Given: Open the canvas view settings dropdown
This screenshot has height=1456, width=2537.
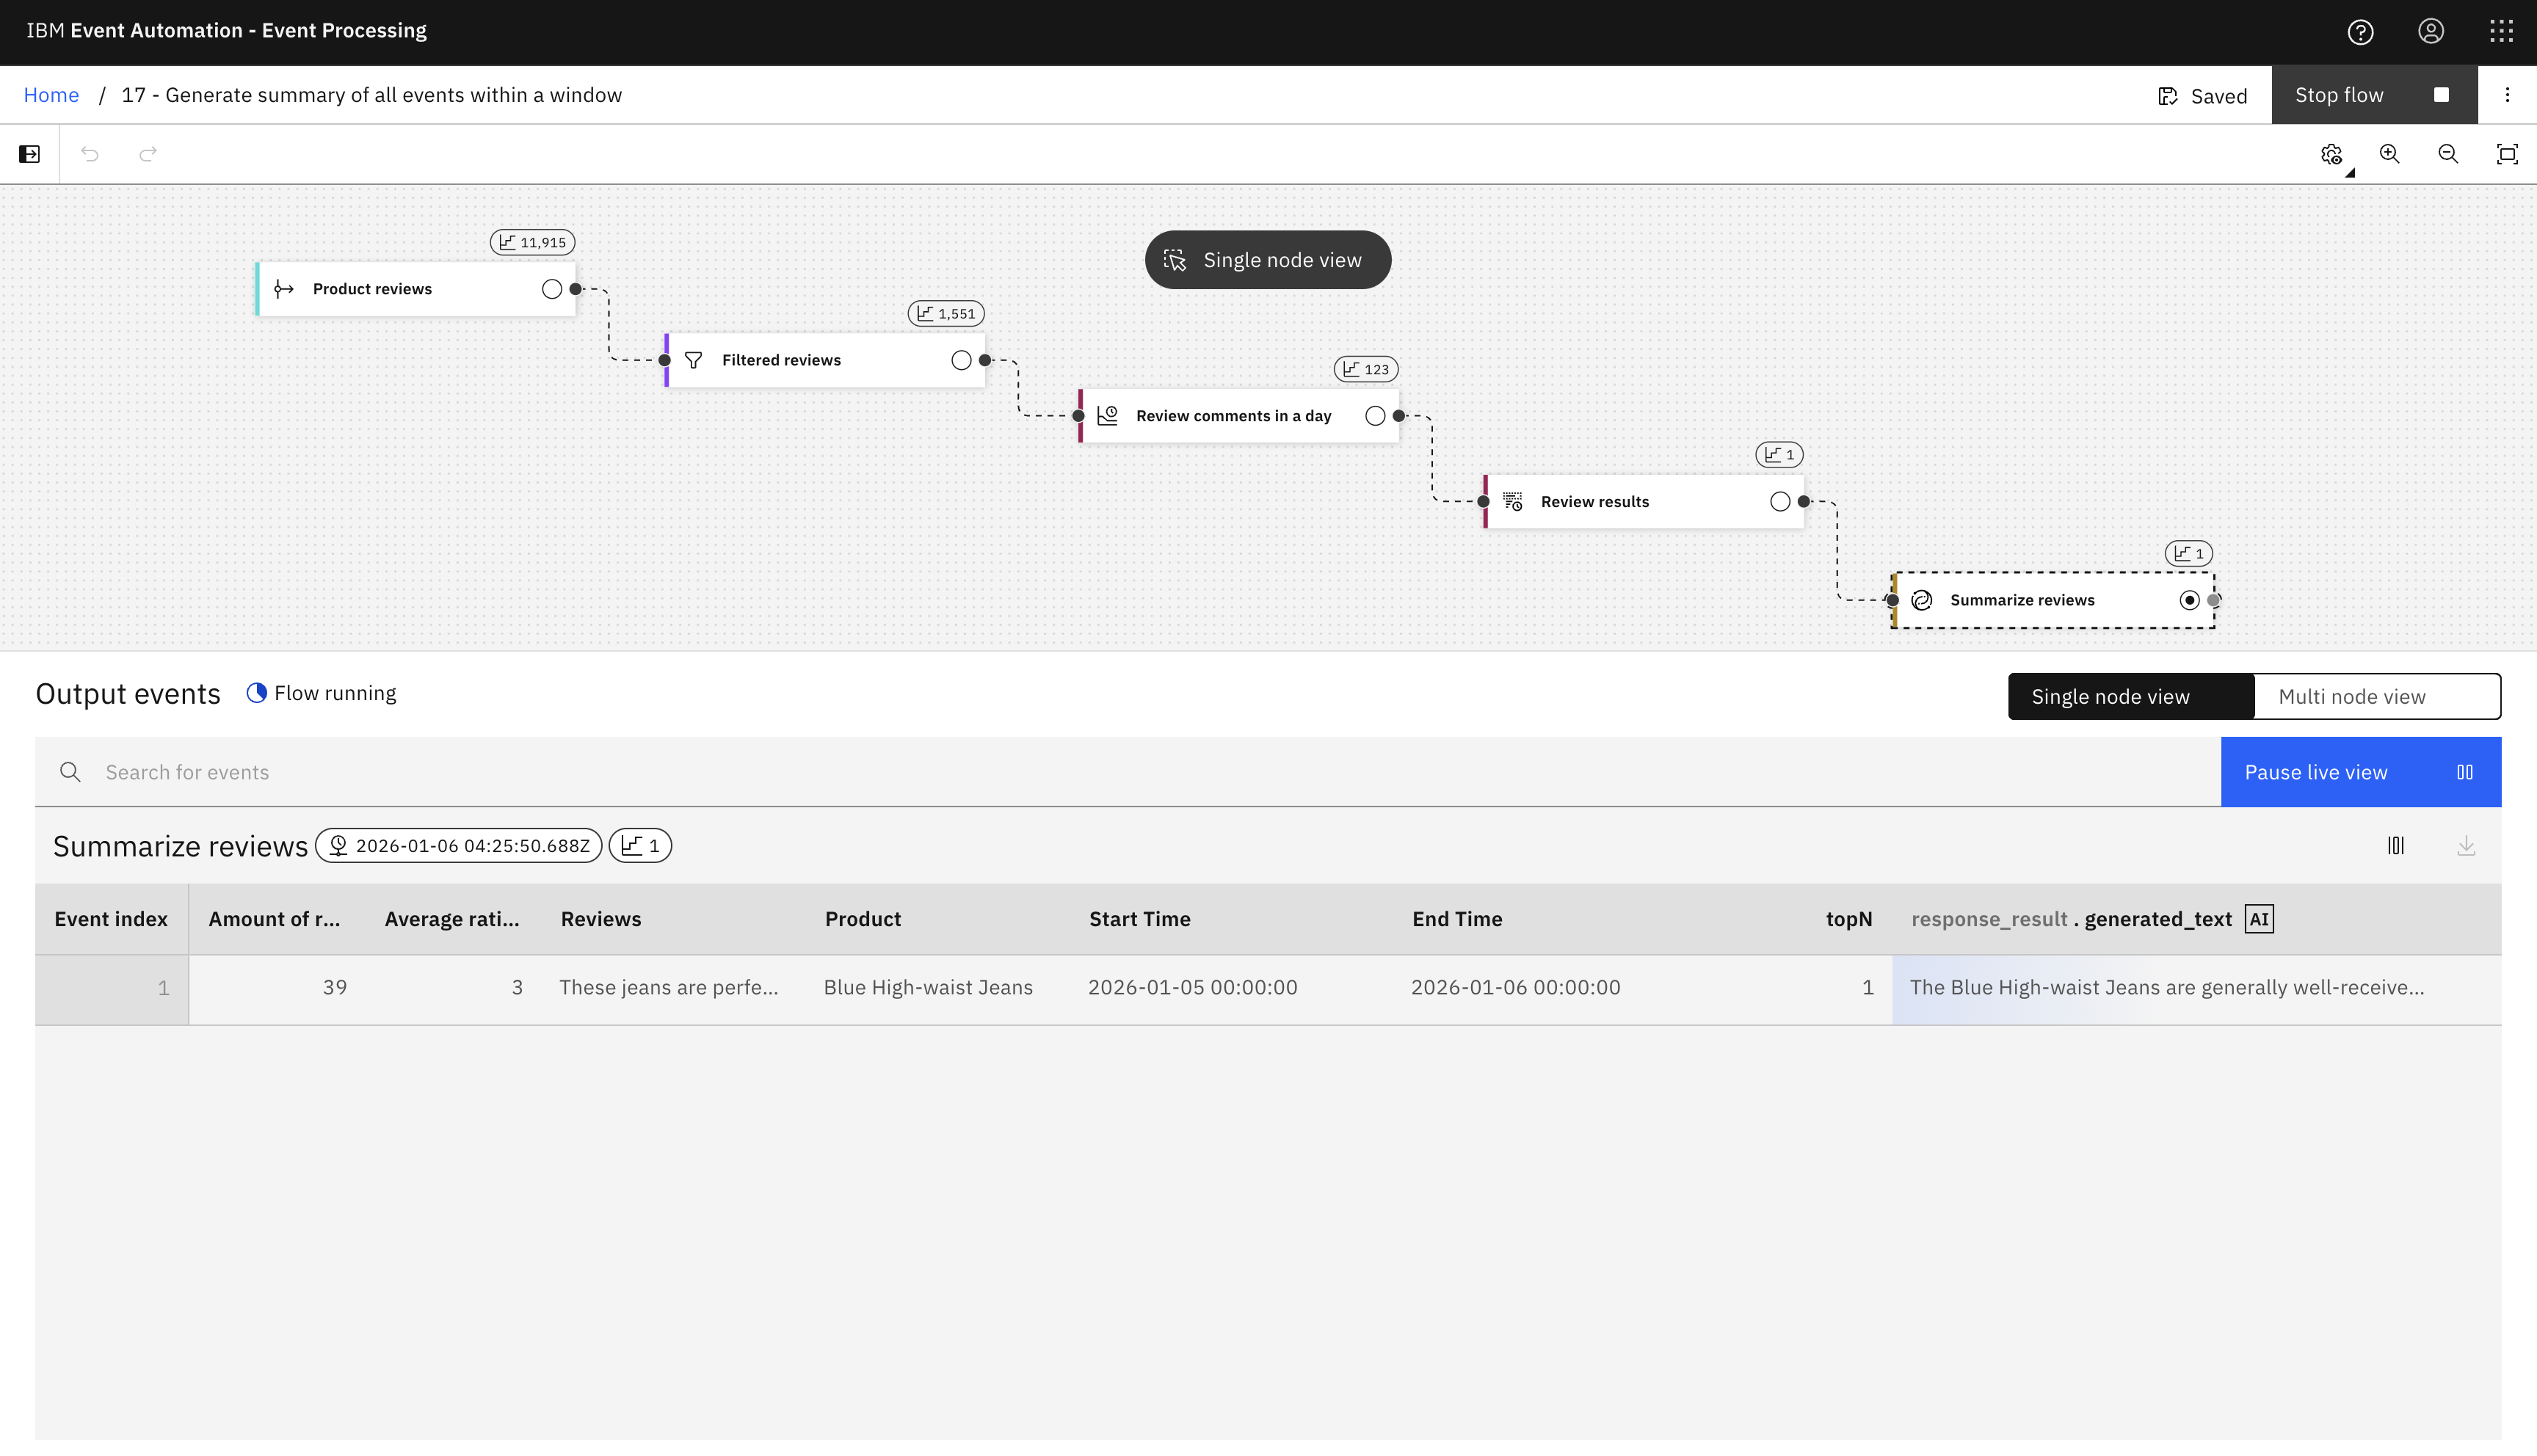Looking at the screenshot, I should 2333,155.
